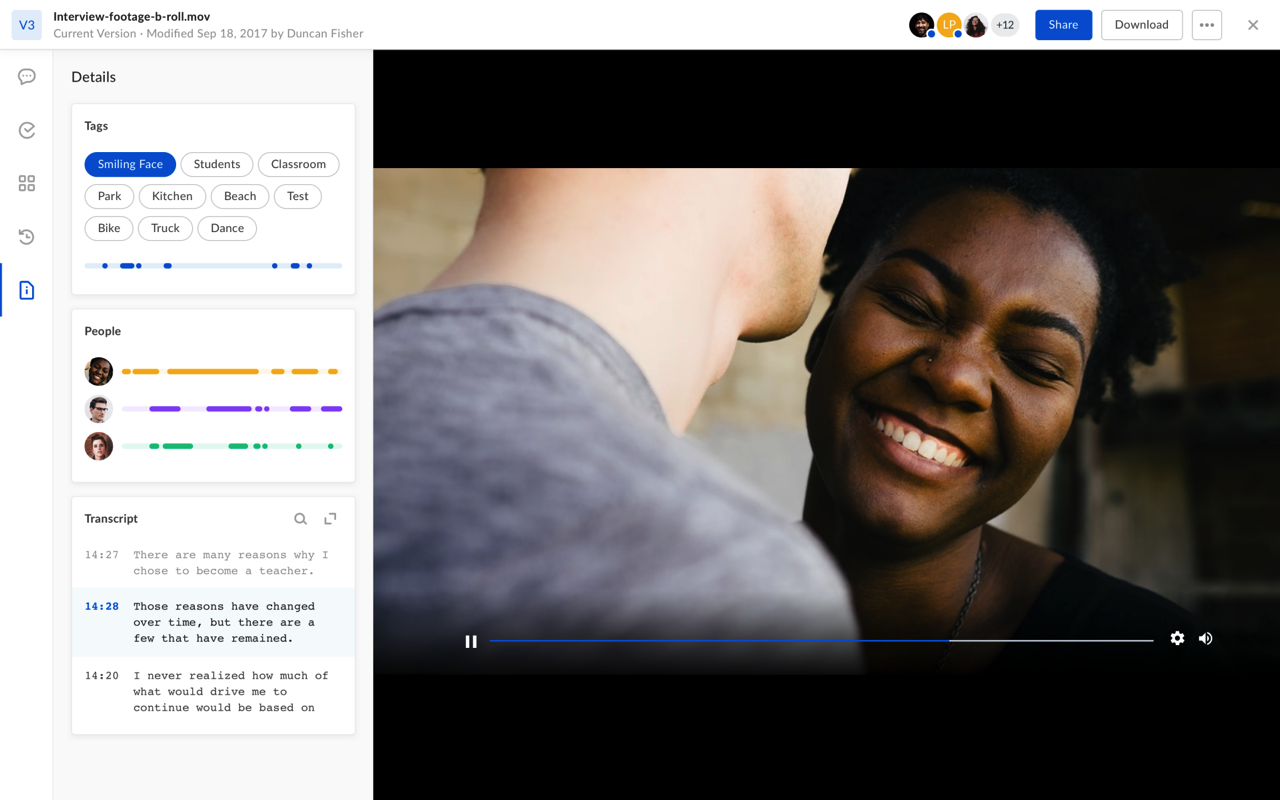Open the apps grid sidebar icon
This screenshot has height=800, width=1280.
coord(27,183)
